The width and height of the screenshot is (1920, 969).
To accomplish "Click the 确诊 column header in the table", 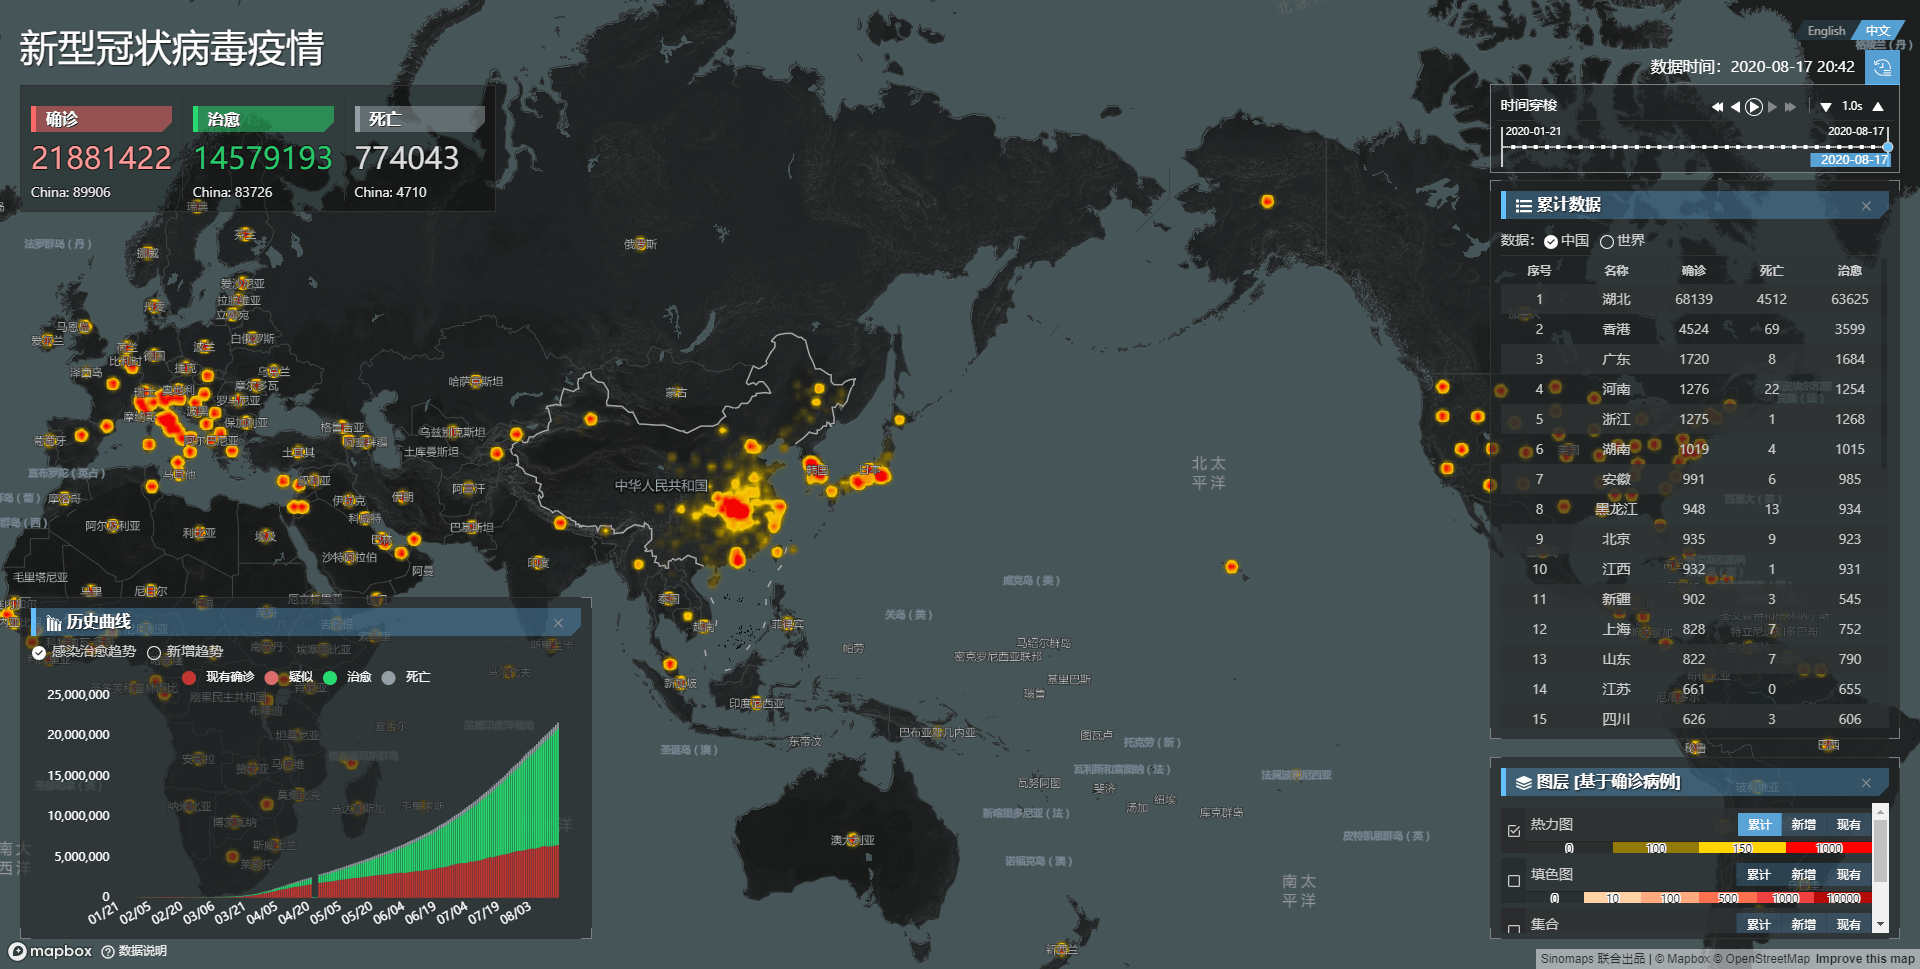I will [x=1694, y=271].
